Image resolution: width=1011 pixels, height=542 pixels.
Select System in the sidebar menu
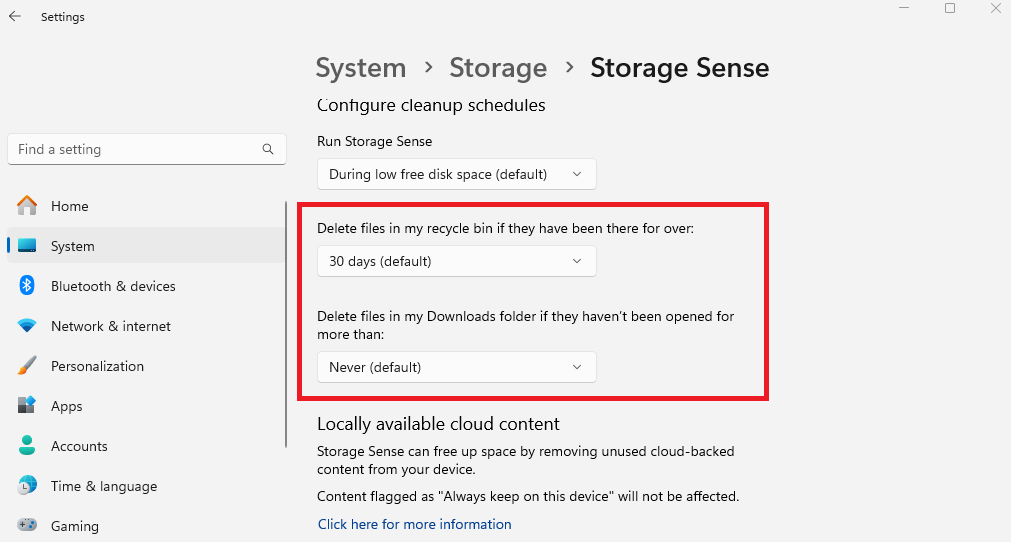coord(73,246)
